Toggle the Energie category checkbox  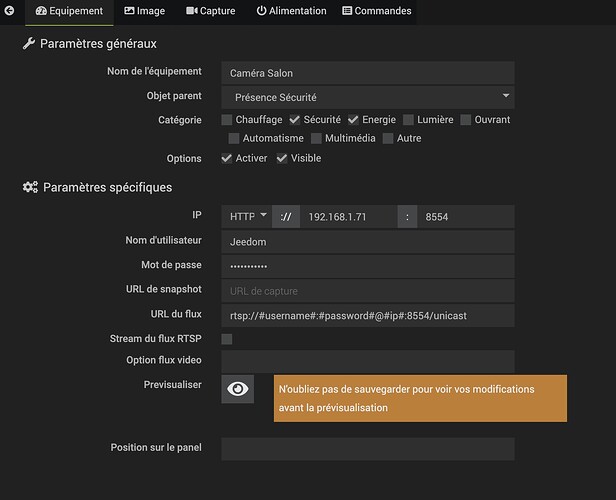(353, 120)
